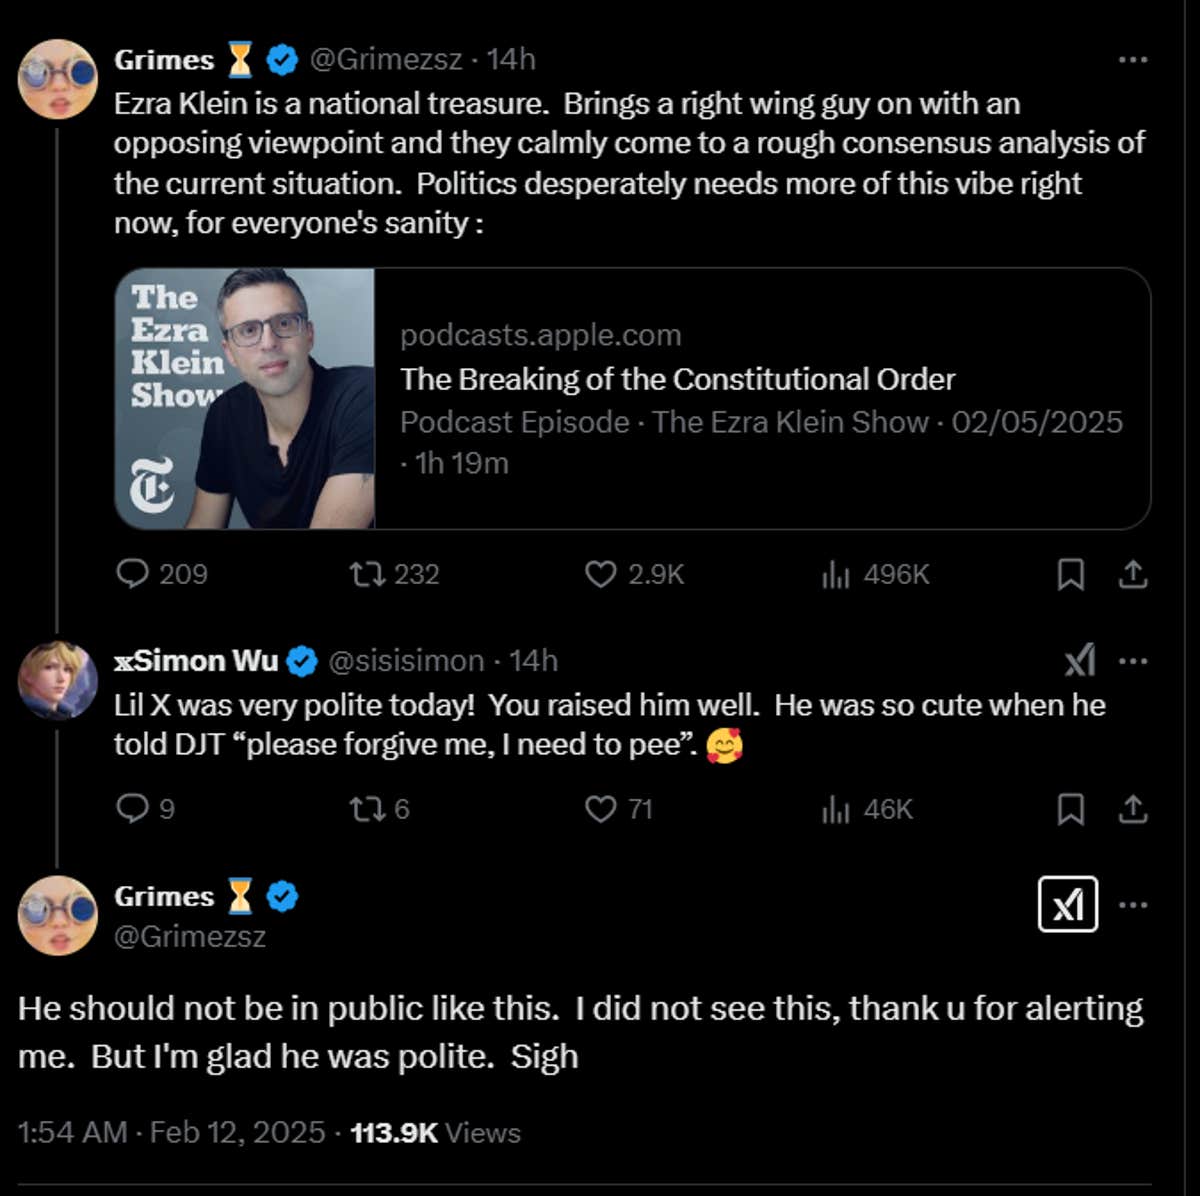Image resolution: width=1200 pixels, height=1196 pixels.
Task: Open Grok icon on xSimon Wu's reply
Action: point(1080,661)
